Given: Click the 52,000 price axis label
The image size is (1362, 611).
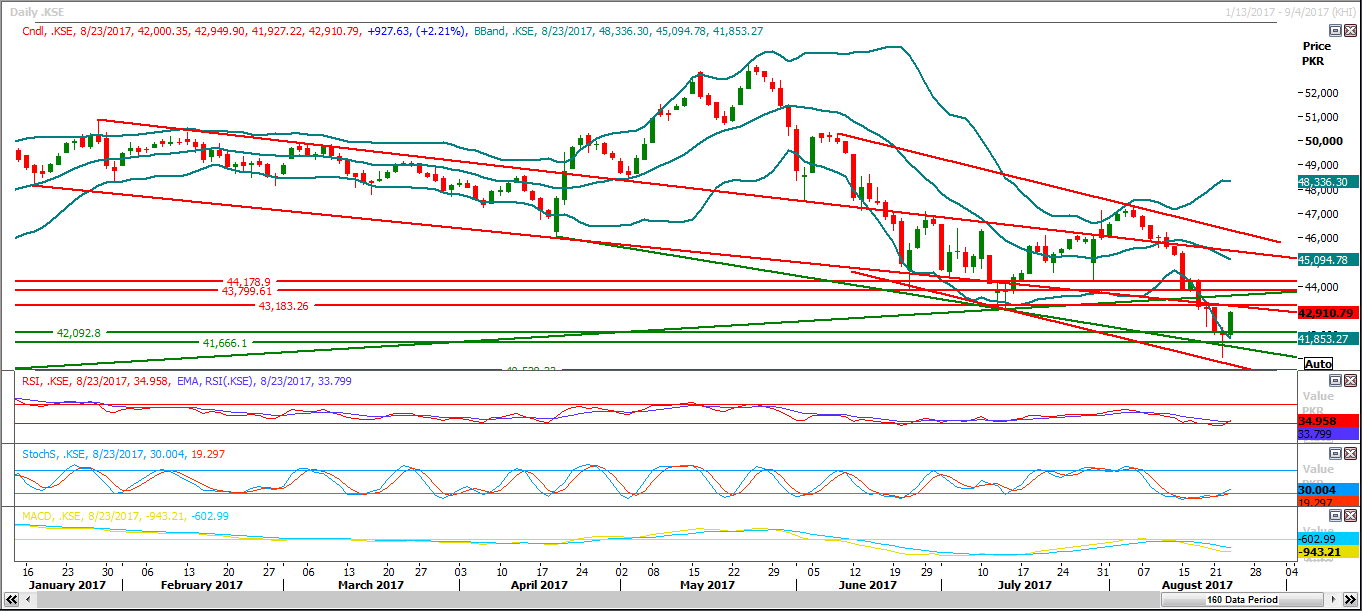Looking at the screenshot, I should (1321, 93).
